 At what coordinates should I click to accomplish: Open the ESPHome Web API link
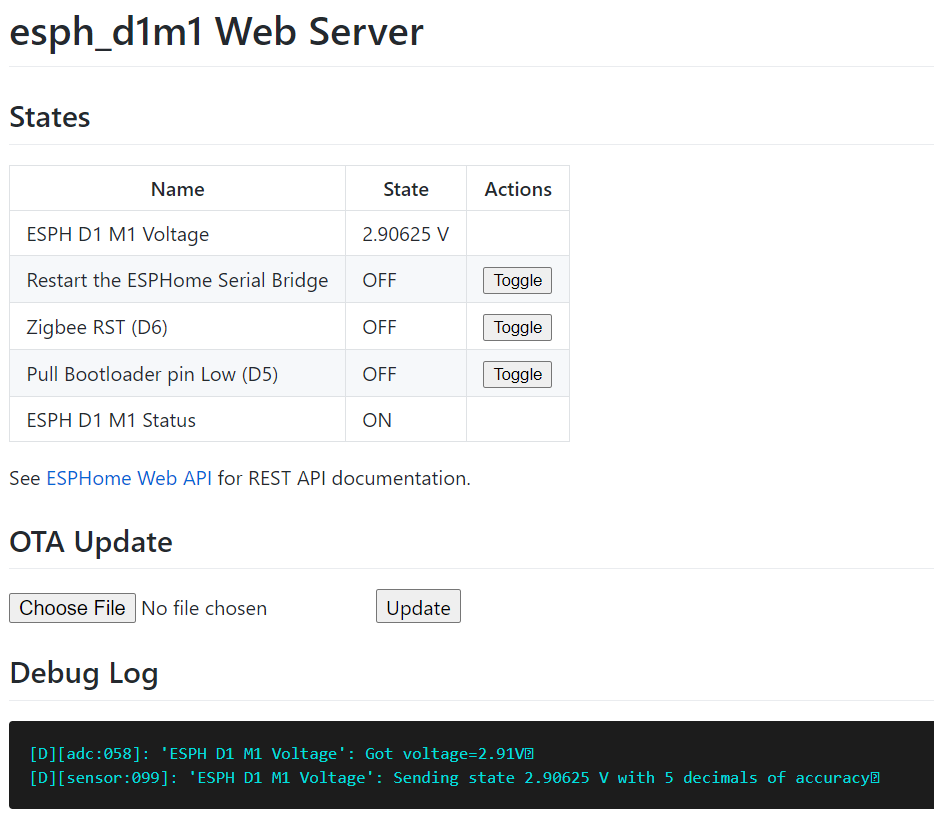128,478
